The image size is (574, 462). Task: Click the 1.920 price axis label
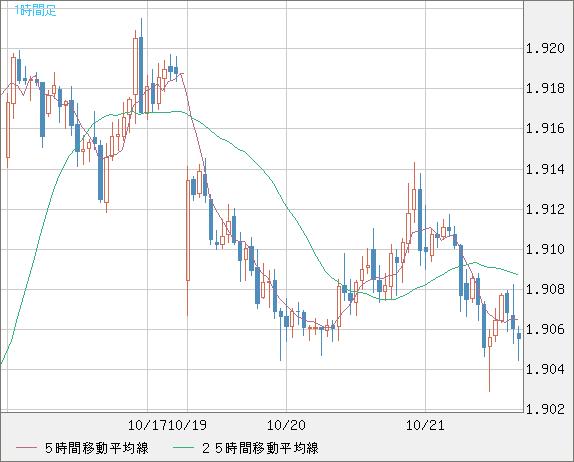[x=545, y=48]
